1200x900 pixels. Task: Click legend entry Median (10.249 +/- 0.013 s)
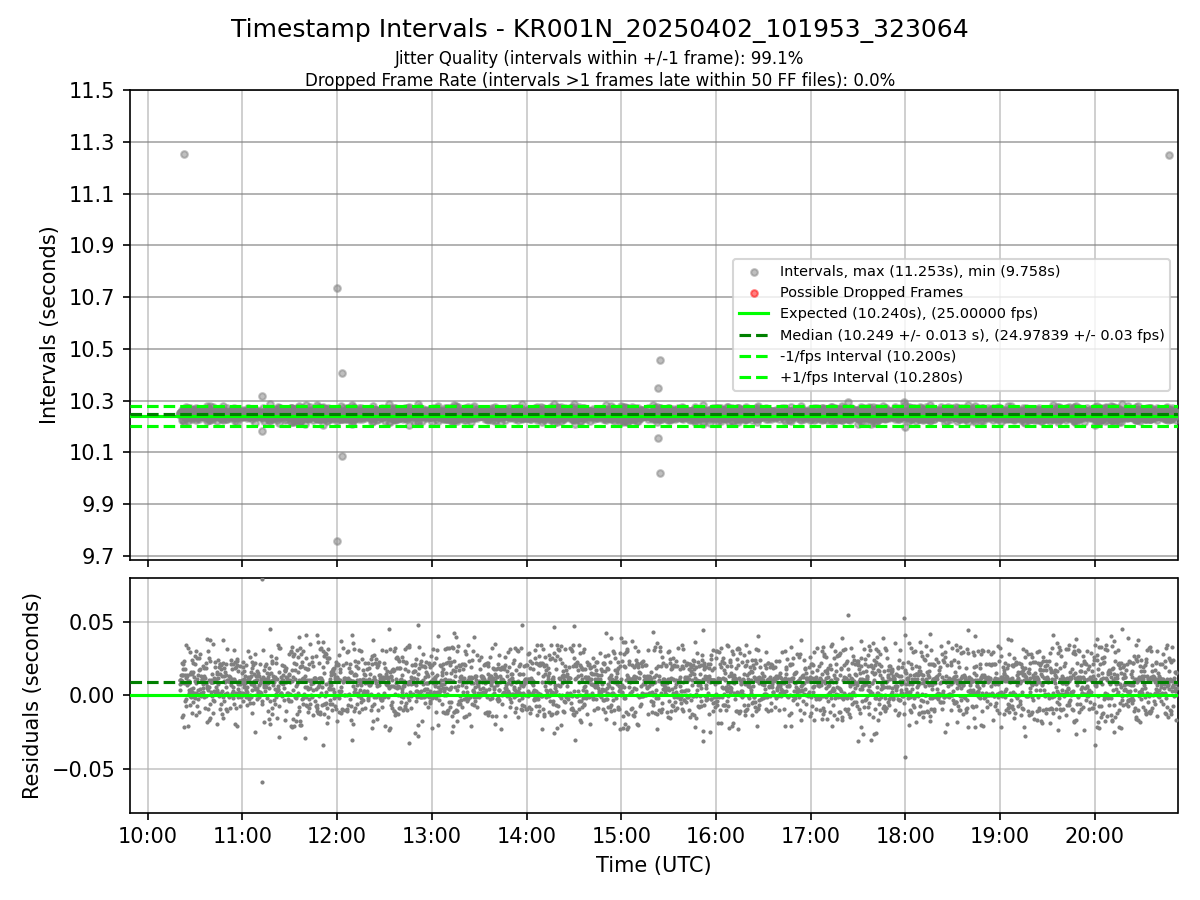pos(972,335)
